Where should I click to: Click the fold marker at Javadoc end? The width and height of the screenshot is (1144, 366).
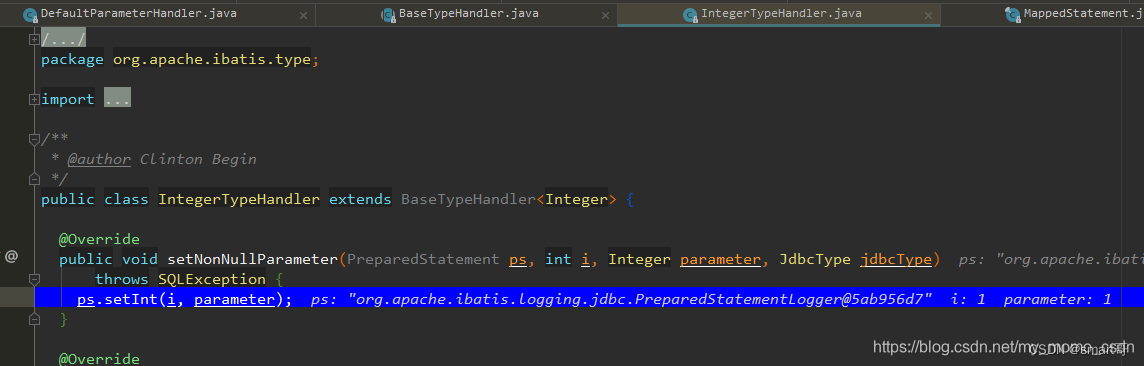point(34,178)
